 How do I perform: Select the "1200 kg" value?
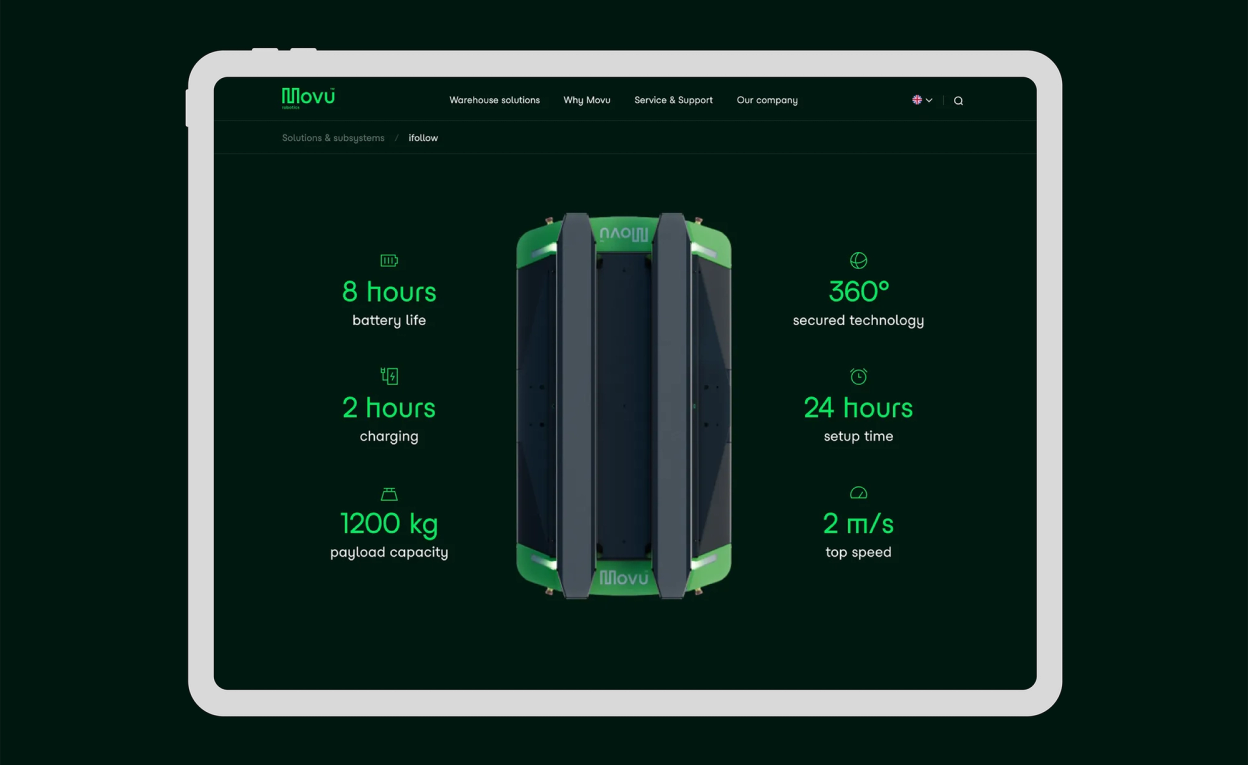[x=389, y=524]
